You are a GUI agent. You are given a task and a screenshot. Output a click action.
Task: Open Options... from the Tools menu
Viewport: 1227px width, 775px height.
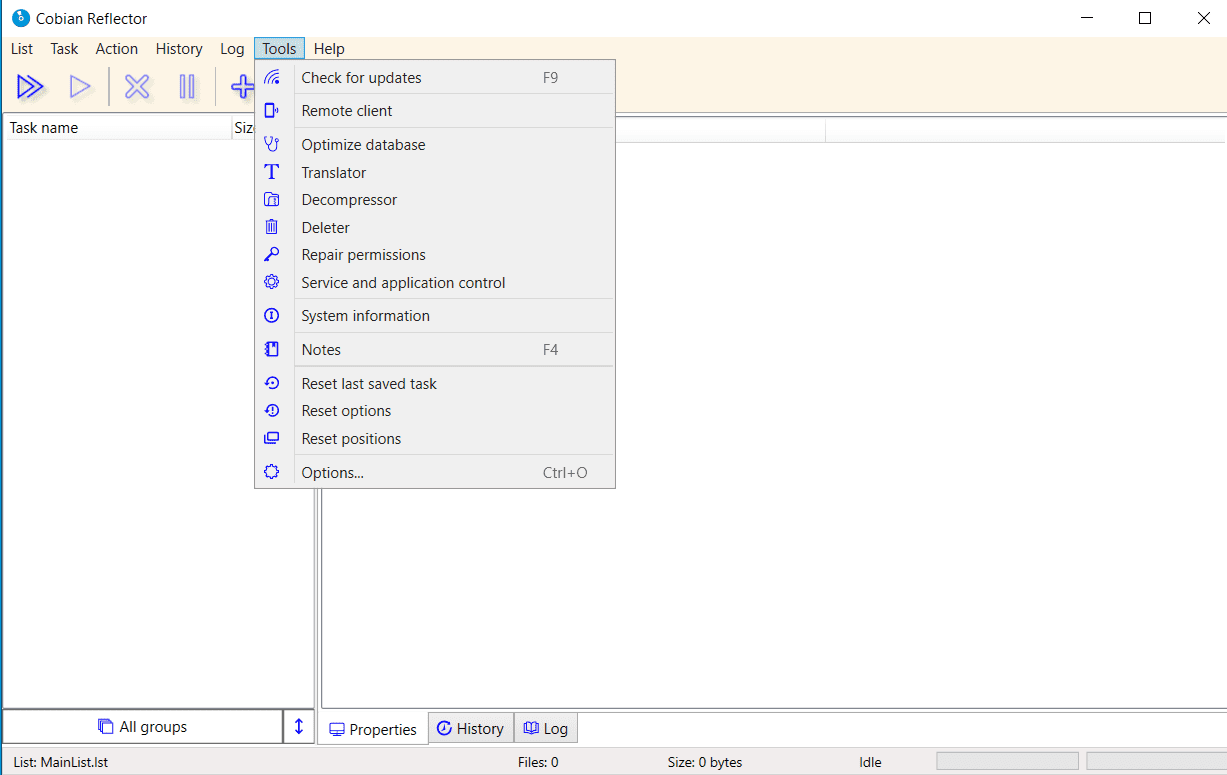pos(332,473)
